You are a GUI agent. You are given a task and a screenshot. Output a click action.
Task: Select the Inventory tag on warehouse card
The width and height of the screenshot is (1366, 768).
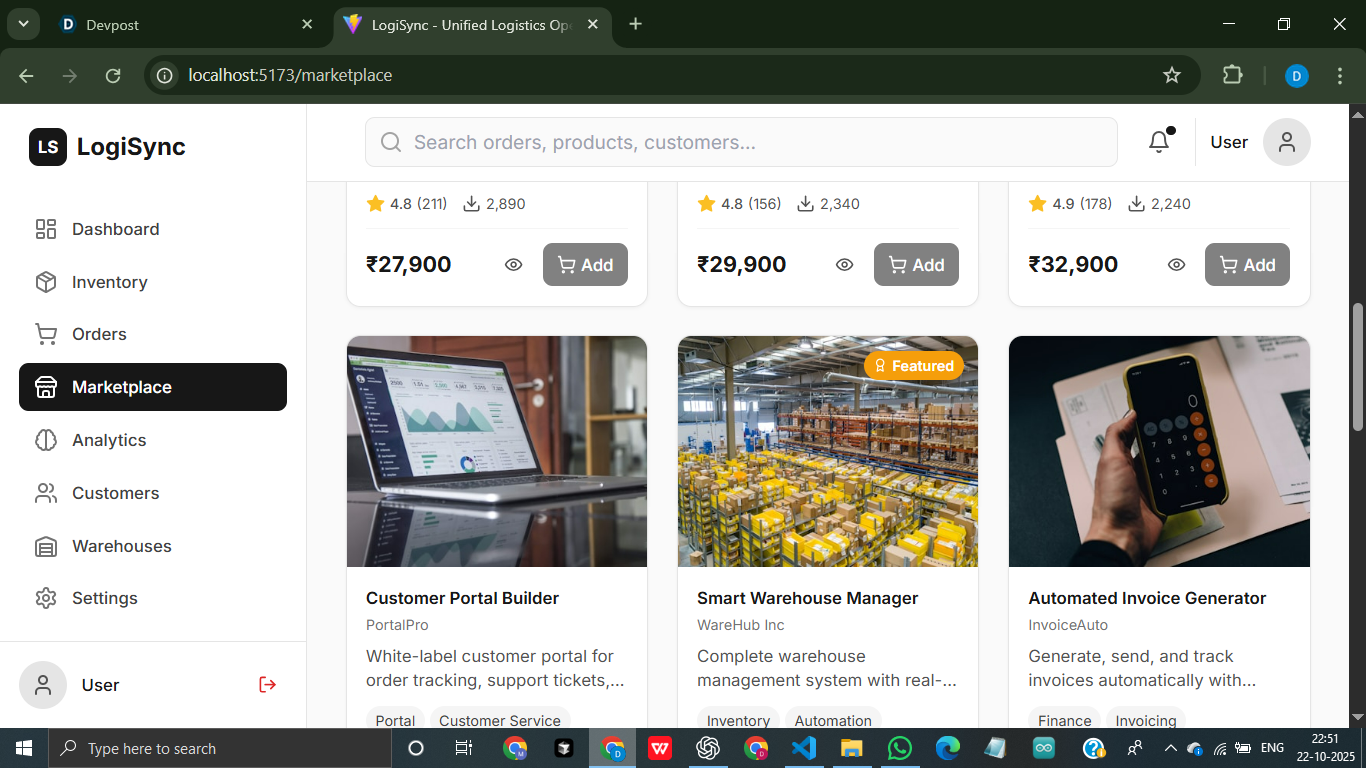coord(738,720)
